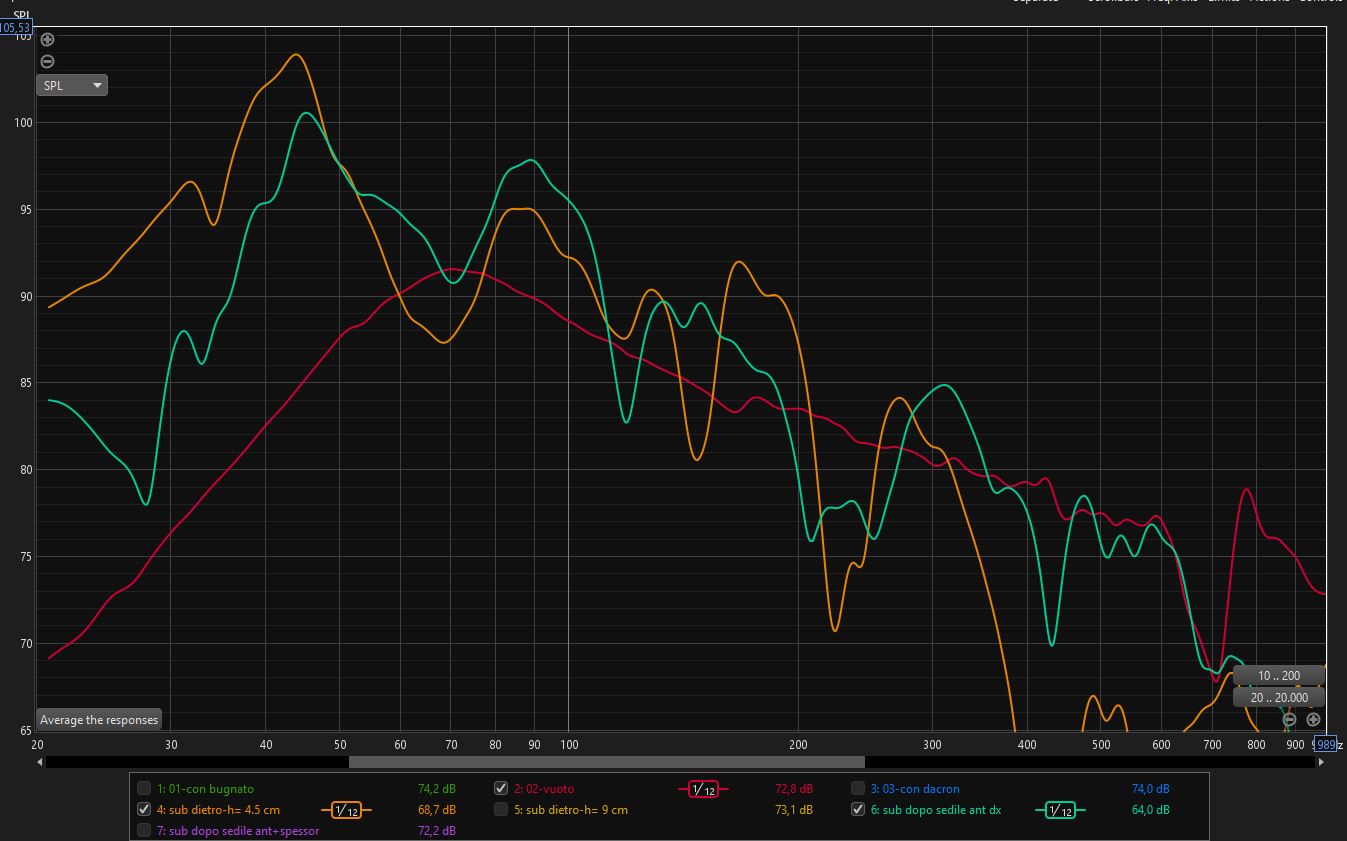Click the 989 frequency limit field
1347x841 pixels.
(x=1324, y=744)
